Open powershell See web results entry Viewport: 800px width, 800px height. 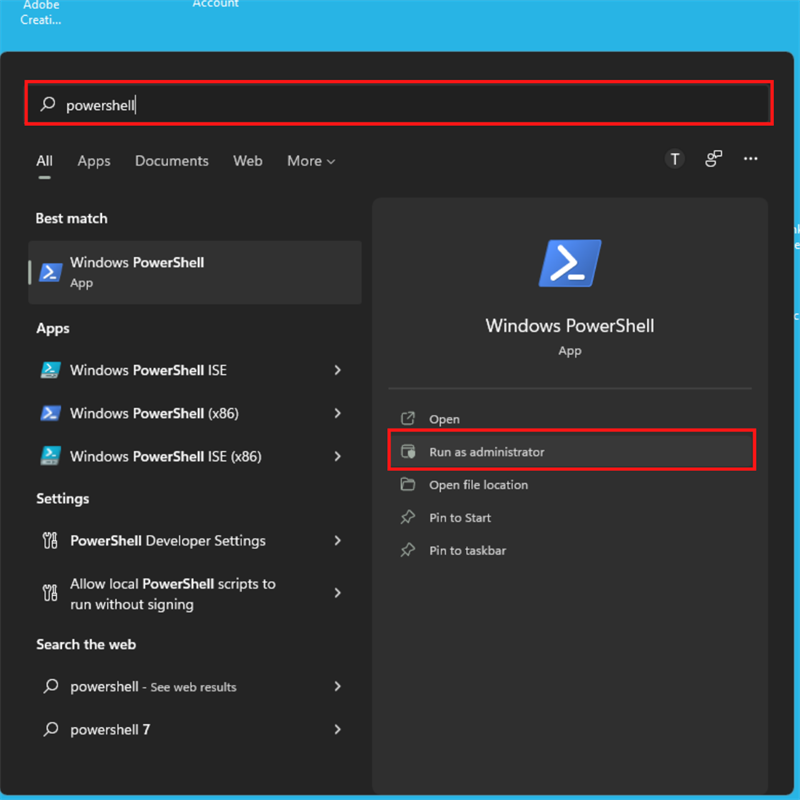point(195,687)
